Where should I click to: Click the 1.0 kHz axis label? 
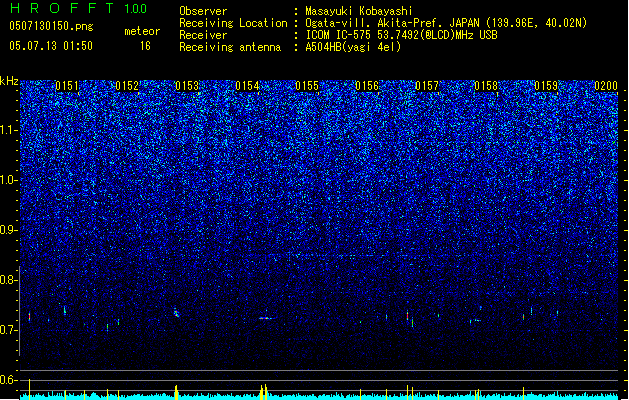click(x=9, y=180)
